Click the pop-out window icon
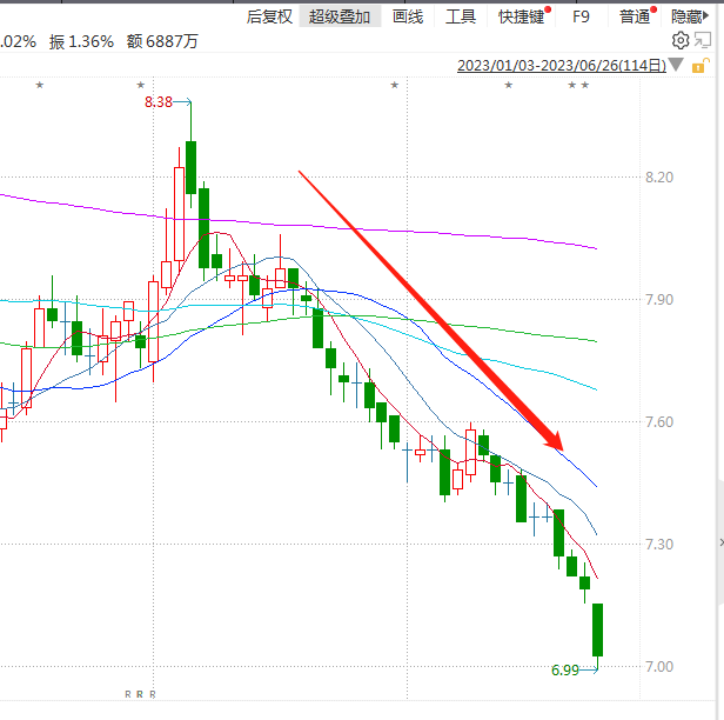The image size is (724, 720). point(703,41)
